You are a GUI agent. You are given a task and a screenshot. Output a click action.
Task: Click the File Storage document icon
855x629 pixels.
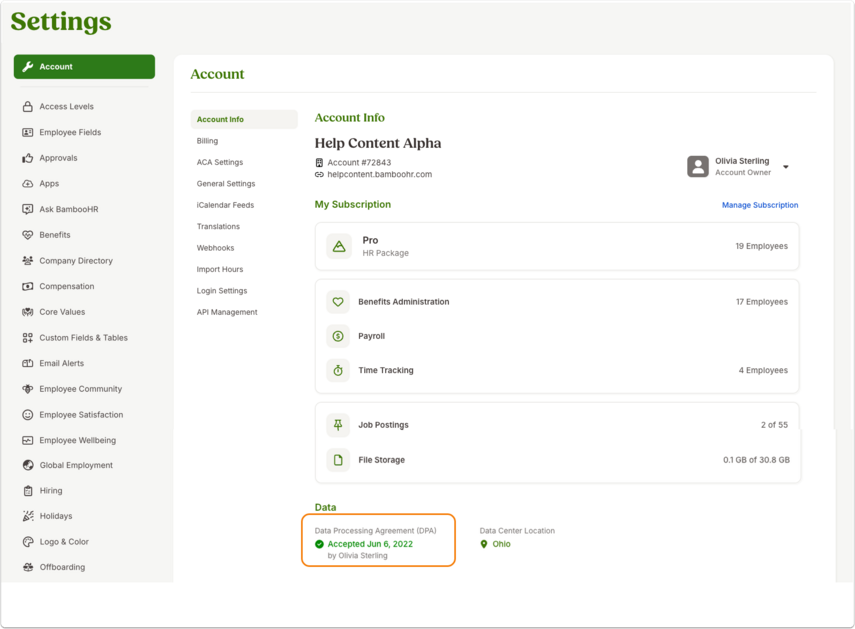(338, 460)
